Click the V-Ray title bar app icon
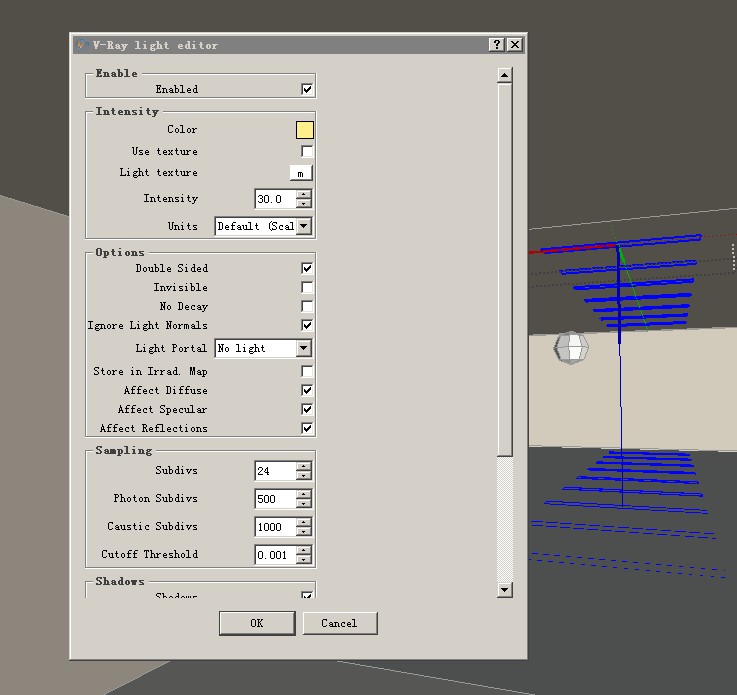The width and height of the screenshot is (737, 695). [x=82, y=45]
